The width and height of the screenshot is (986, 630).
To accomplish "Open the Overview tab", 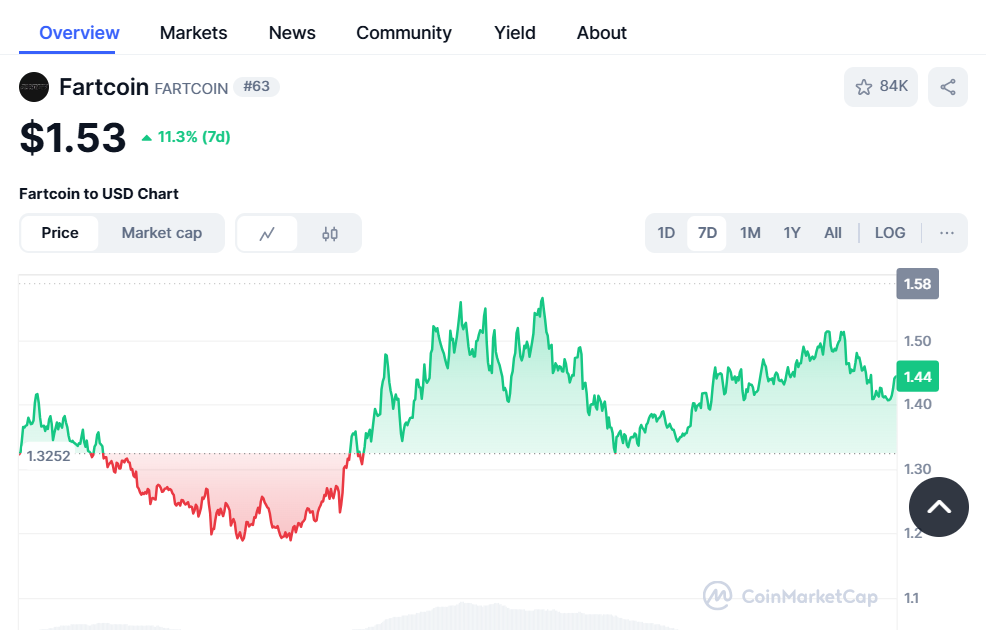I will [x=79, y=33].
